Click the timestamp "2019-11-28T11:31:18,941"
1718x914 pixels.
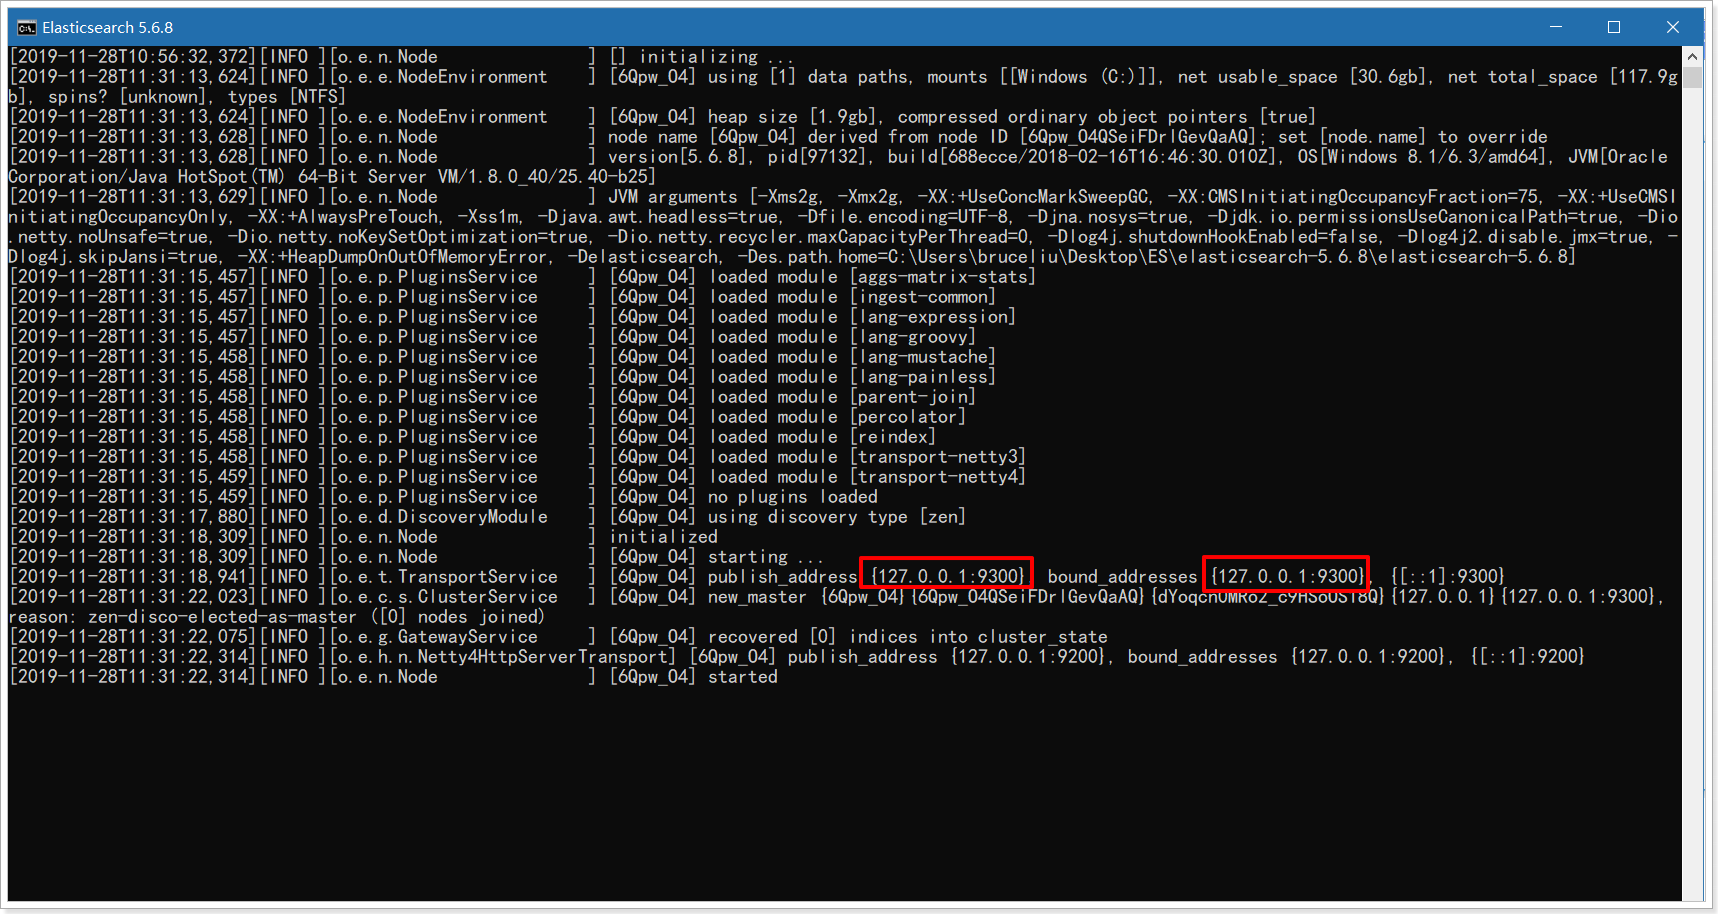pos(133,577)
